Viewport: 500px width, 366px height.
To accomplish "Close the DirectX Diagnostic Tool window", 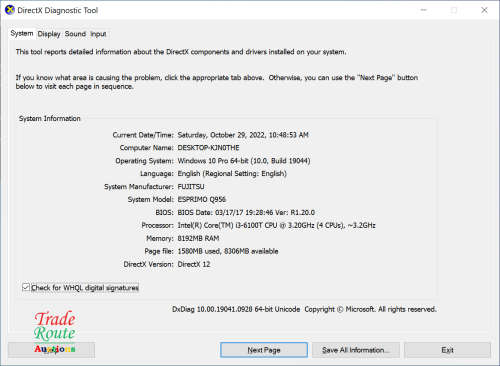I will [484, 10].
